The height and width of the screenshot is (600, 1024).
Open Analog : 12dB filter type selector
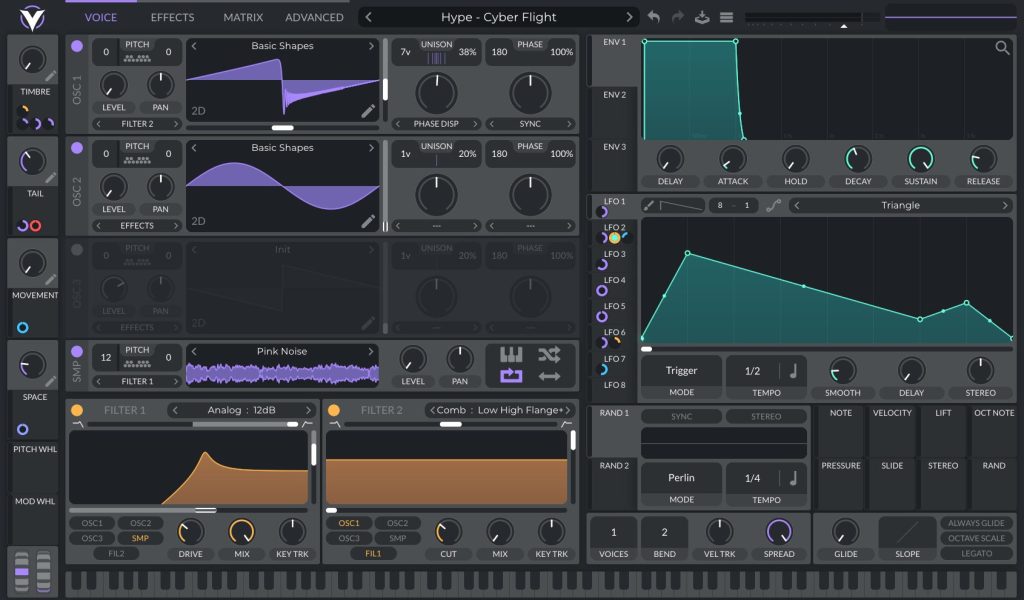(241, 410)
